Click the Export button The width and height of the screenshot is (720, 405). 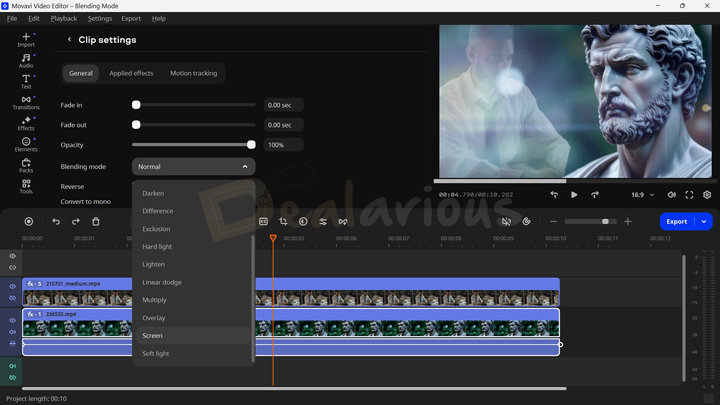click(677, 221)
